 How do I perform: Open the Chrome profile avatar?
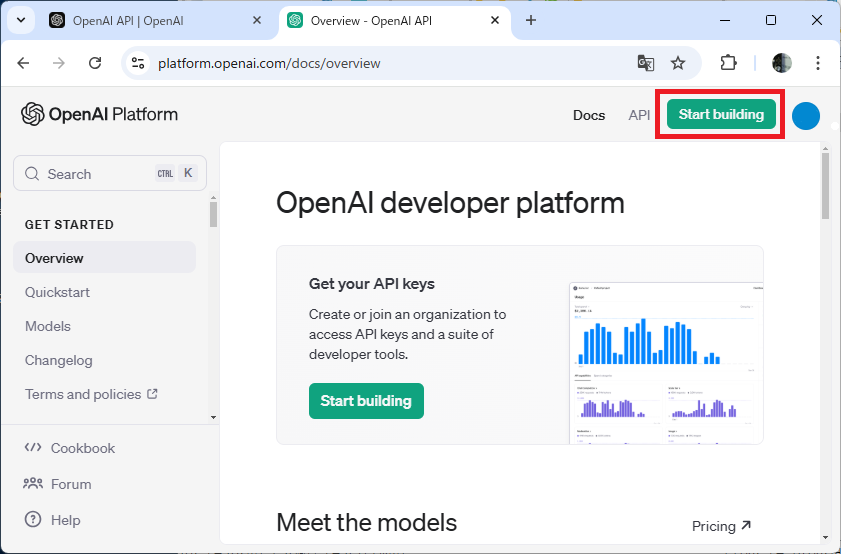(781, 63)
